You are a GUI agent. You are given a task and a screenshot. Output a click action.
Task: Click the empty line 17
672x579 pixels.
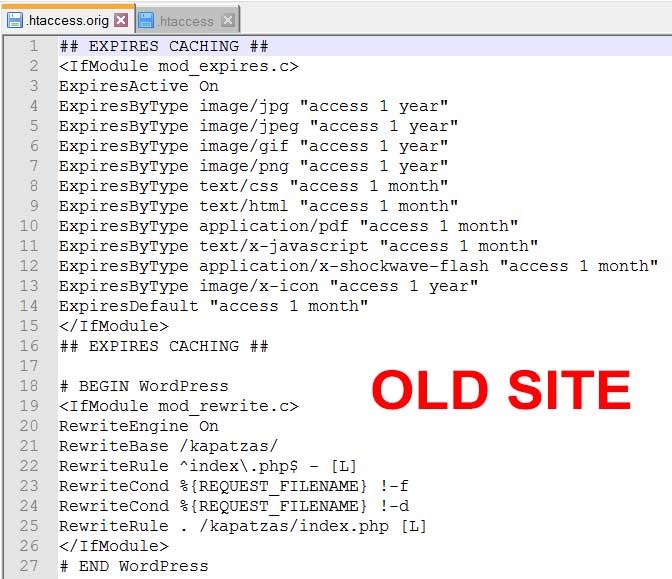(x=200, y=366)
